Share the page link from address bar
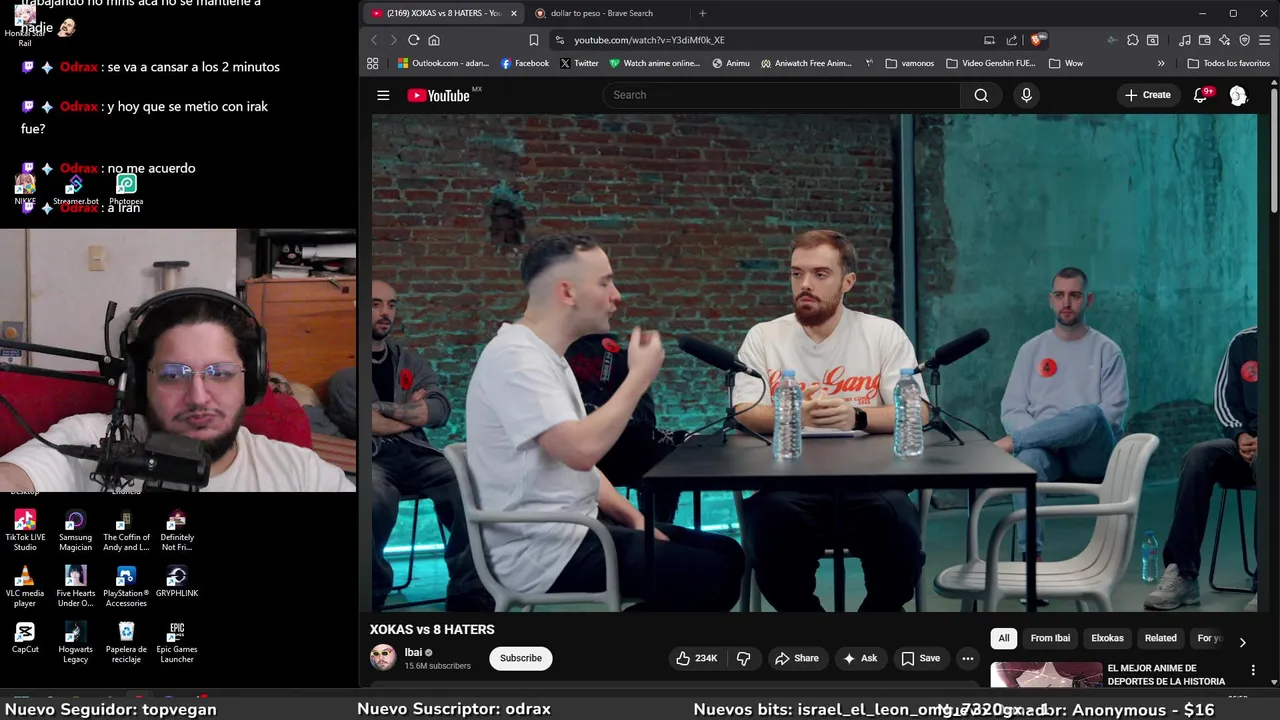This screenshot has width=1280, height=720. [x=1011, y=40]
